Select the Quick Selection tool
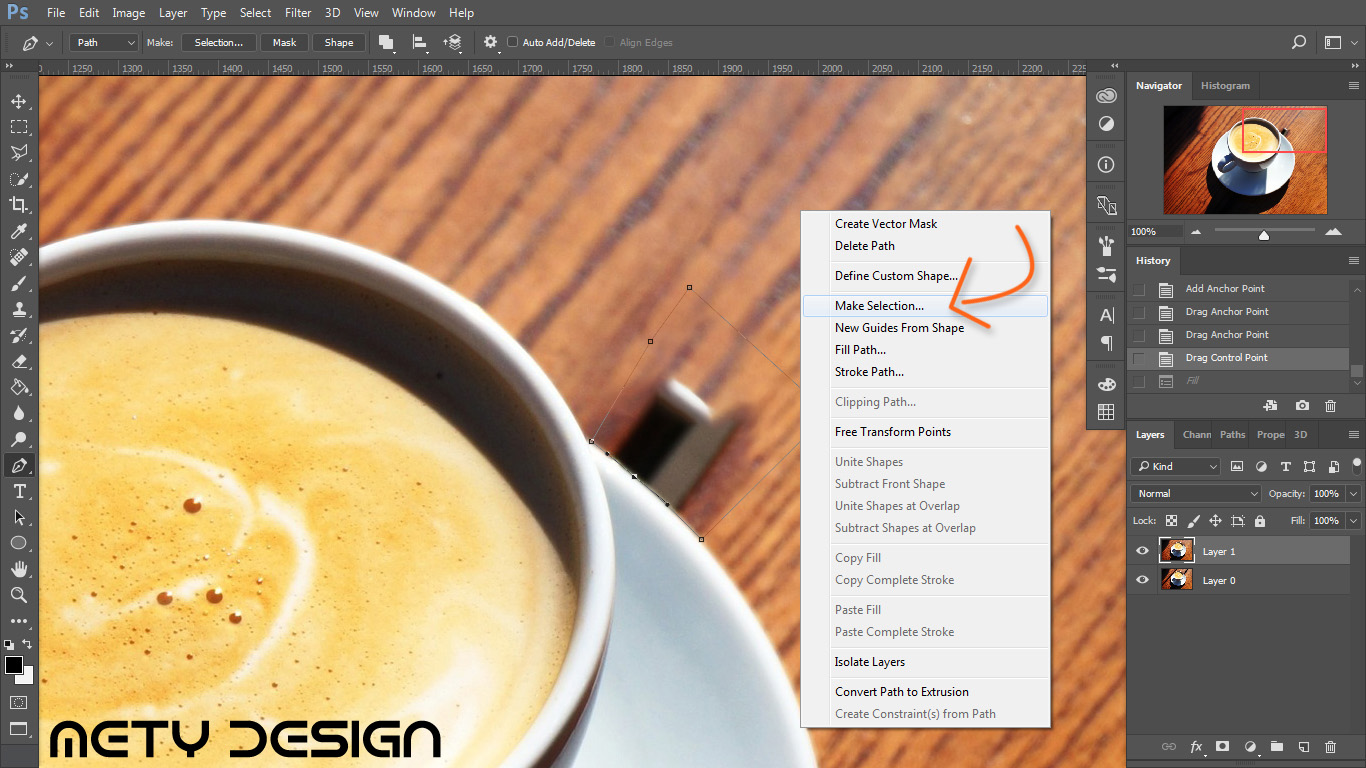 click(18, 179)
